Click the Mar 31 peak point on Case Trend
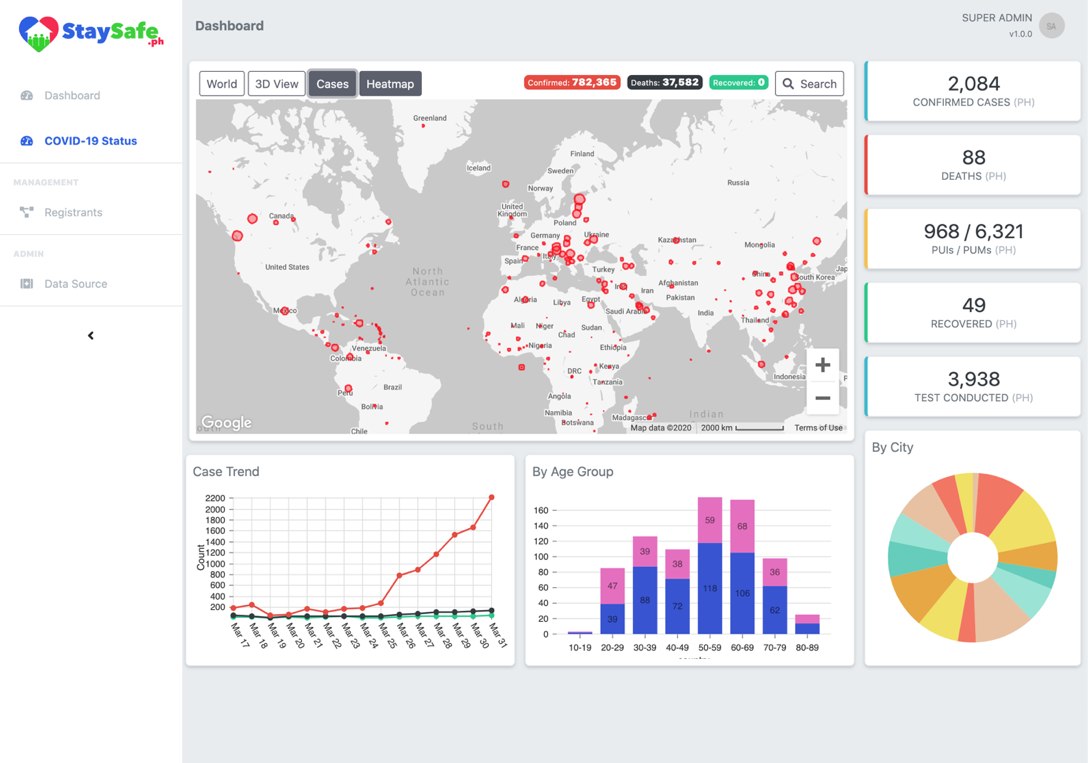Image resolution: width=1088 pixels, height=763 pixels. click(492, 497)
